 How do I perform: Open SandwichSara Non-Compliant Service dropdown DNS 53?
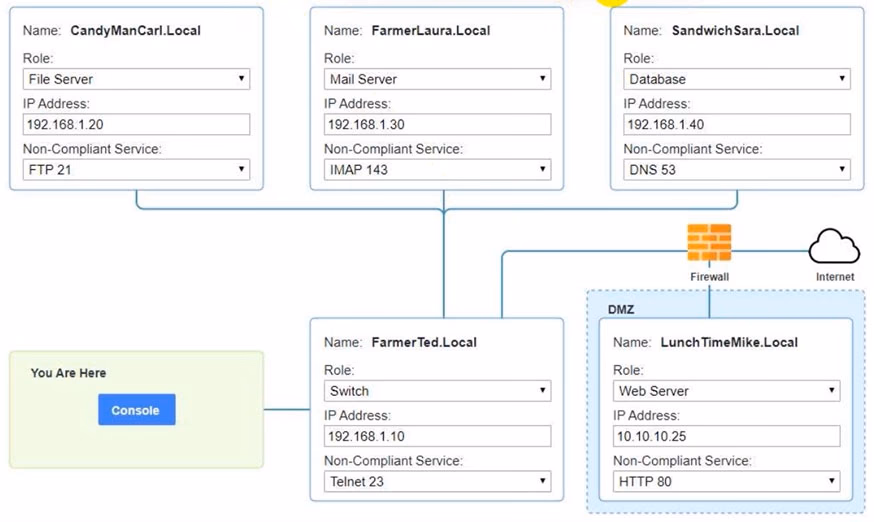(737, 170)
